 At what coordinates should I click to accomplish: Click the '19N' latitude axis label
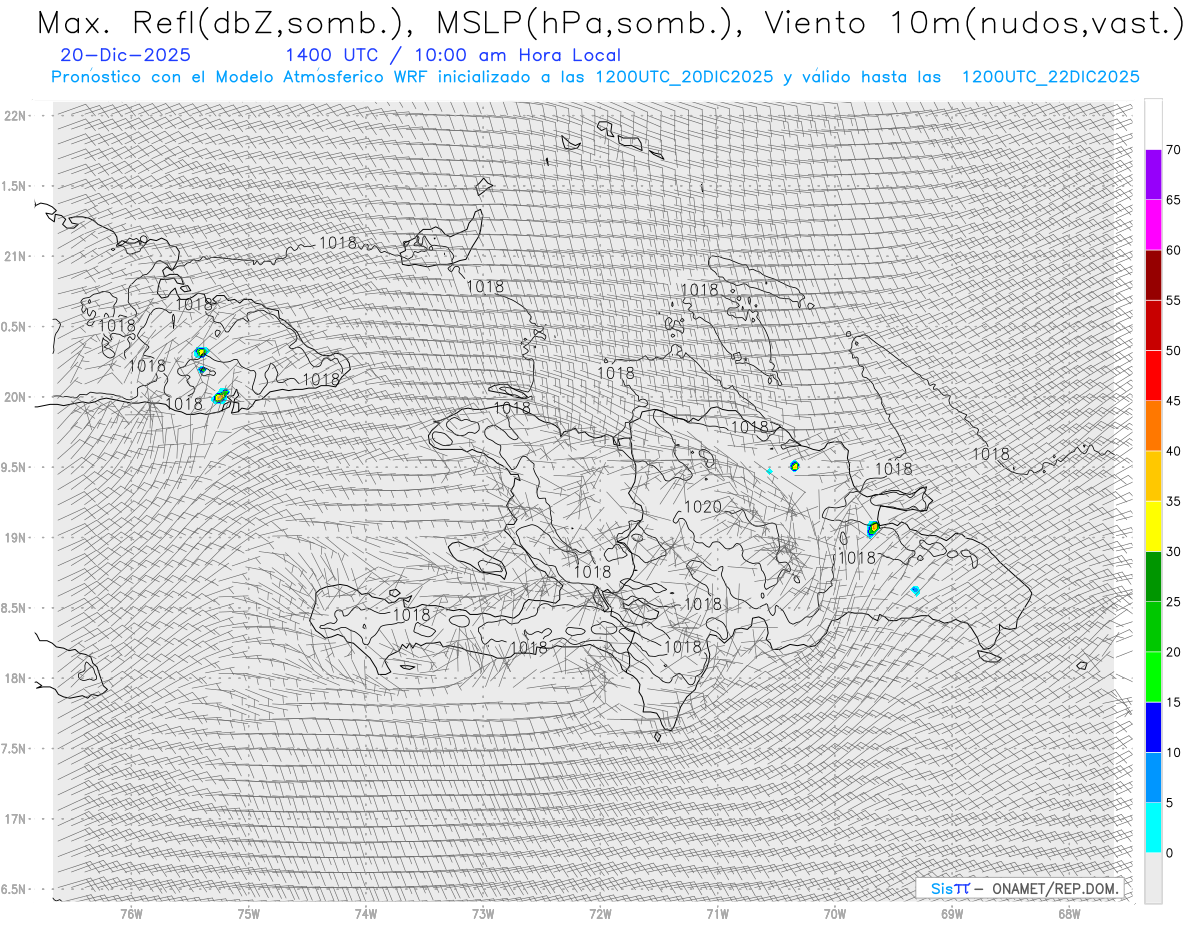15,537
